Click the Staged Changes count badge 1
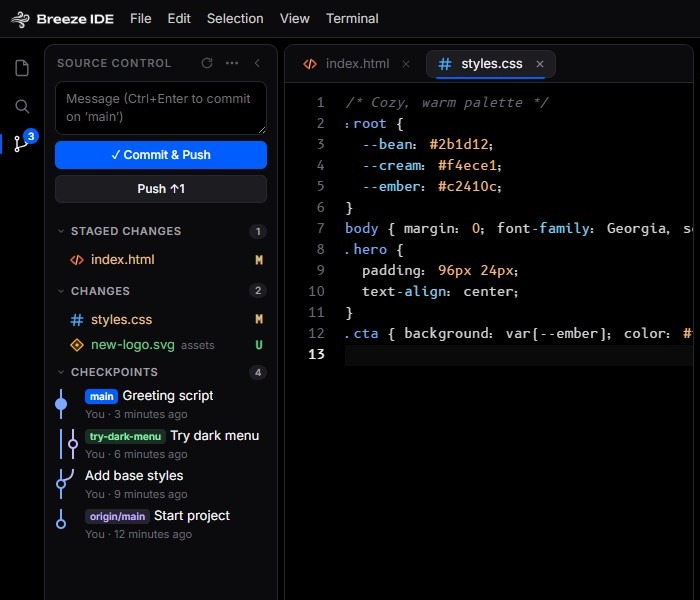 point(258,231)
